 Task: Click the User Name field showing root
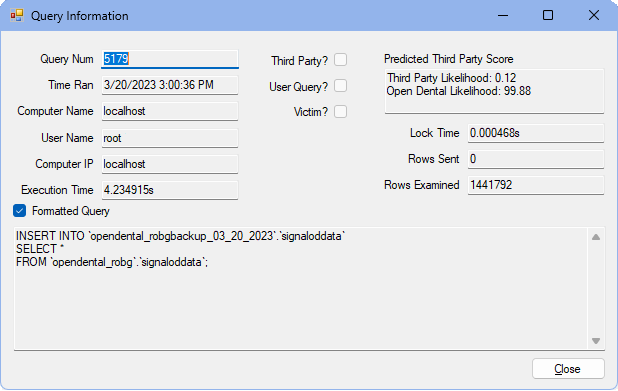coord(170,138)
